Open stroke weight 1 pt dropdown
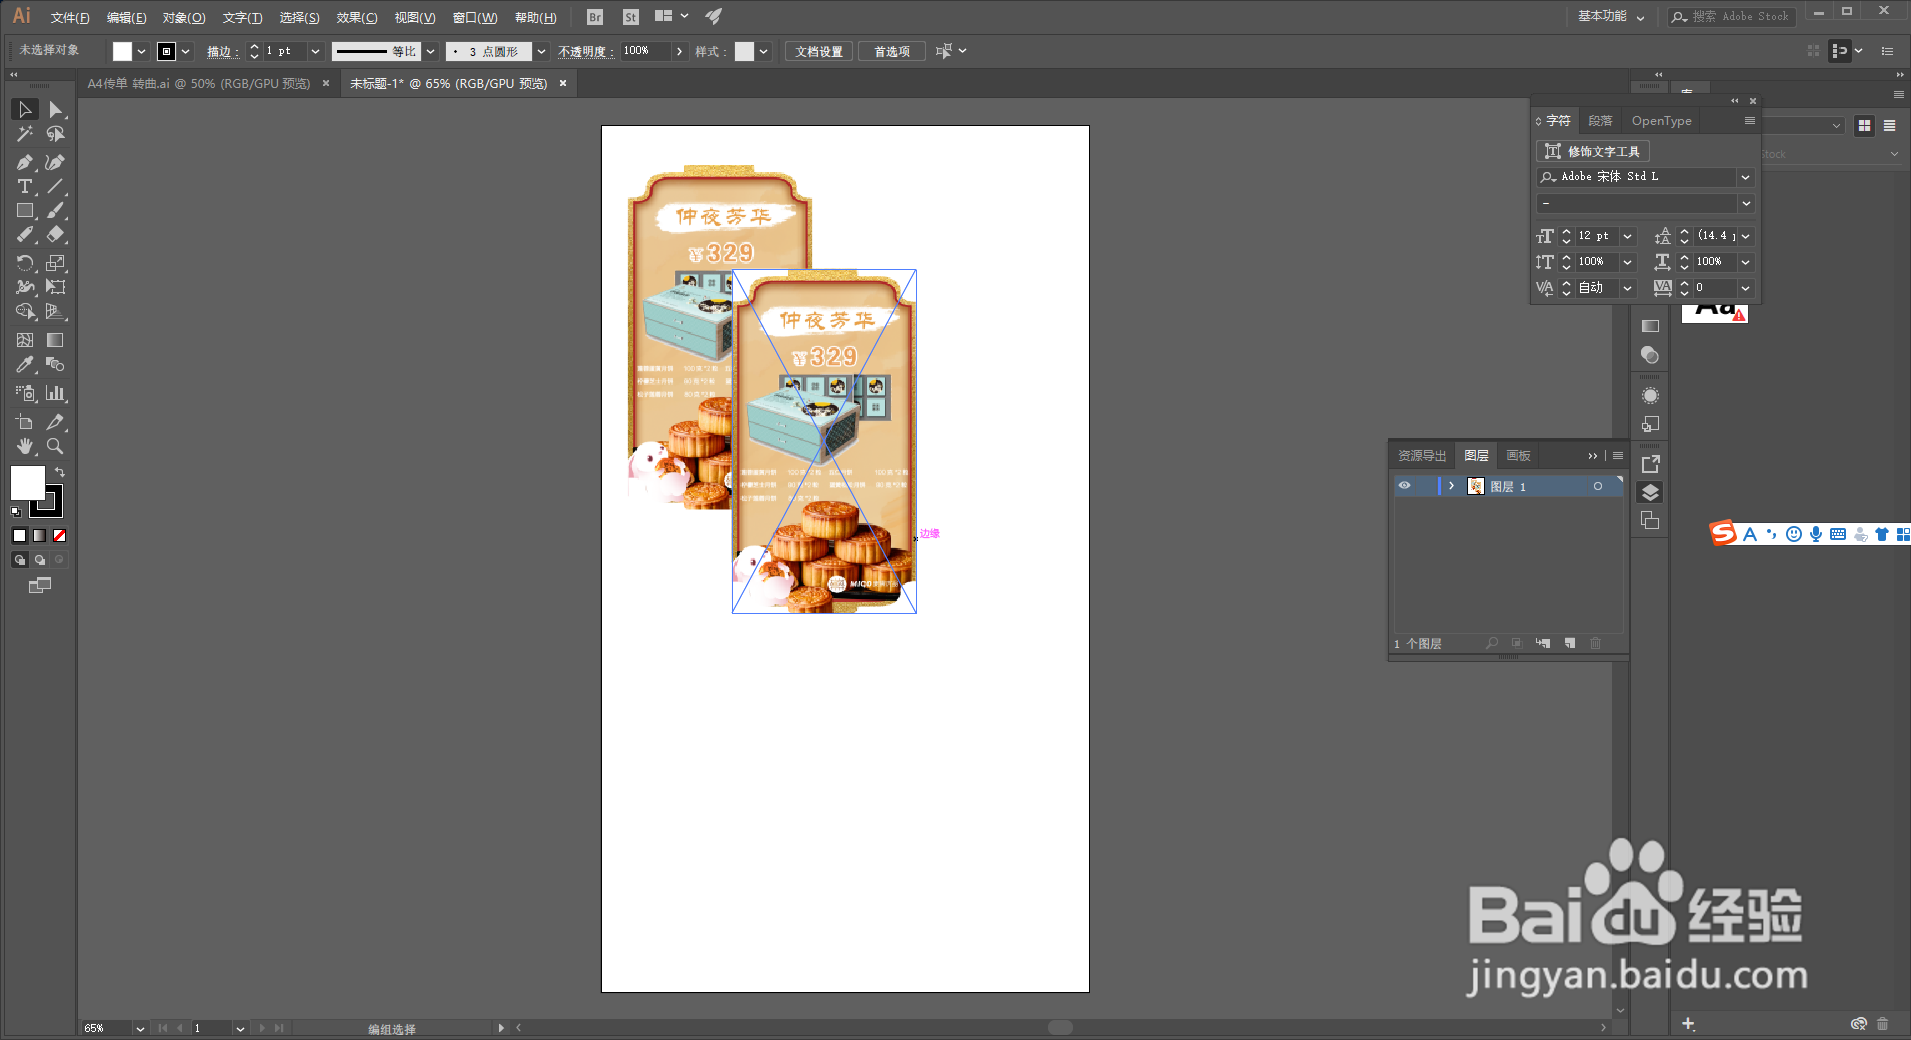This screenshot has height=1040, width=1911. (x=315, y=51)
